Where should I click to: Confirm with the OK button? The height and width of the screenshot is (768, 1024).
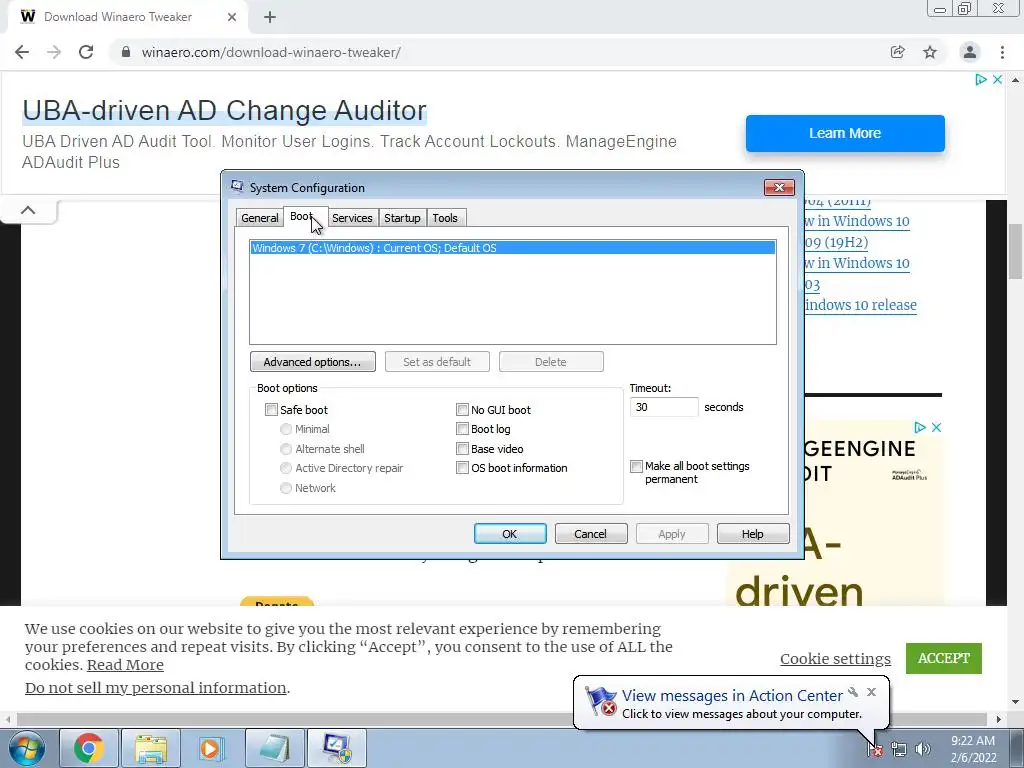click(x=510, y=534)
